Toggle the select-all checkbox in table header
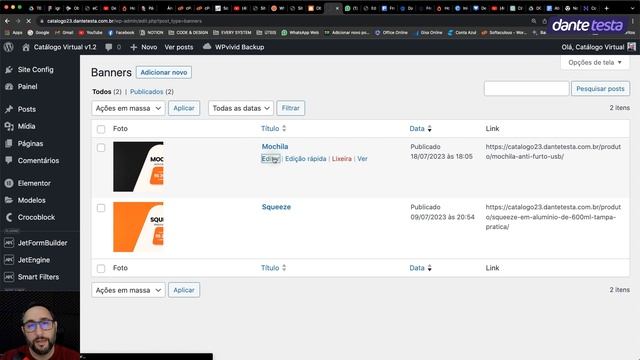Image resolution: width=640 pixels, height=360 pixels. [101, 129]
